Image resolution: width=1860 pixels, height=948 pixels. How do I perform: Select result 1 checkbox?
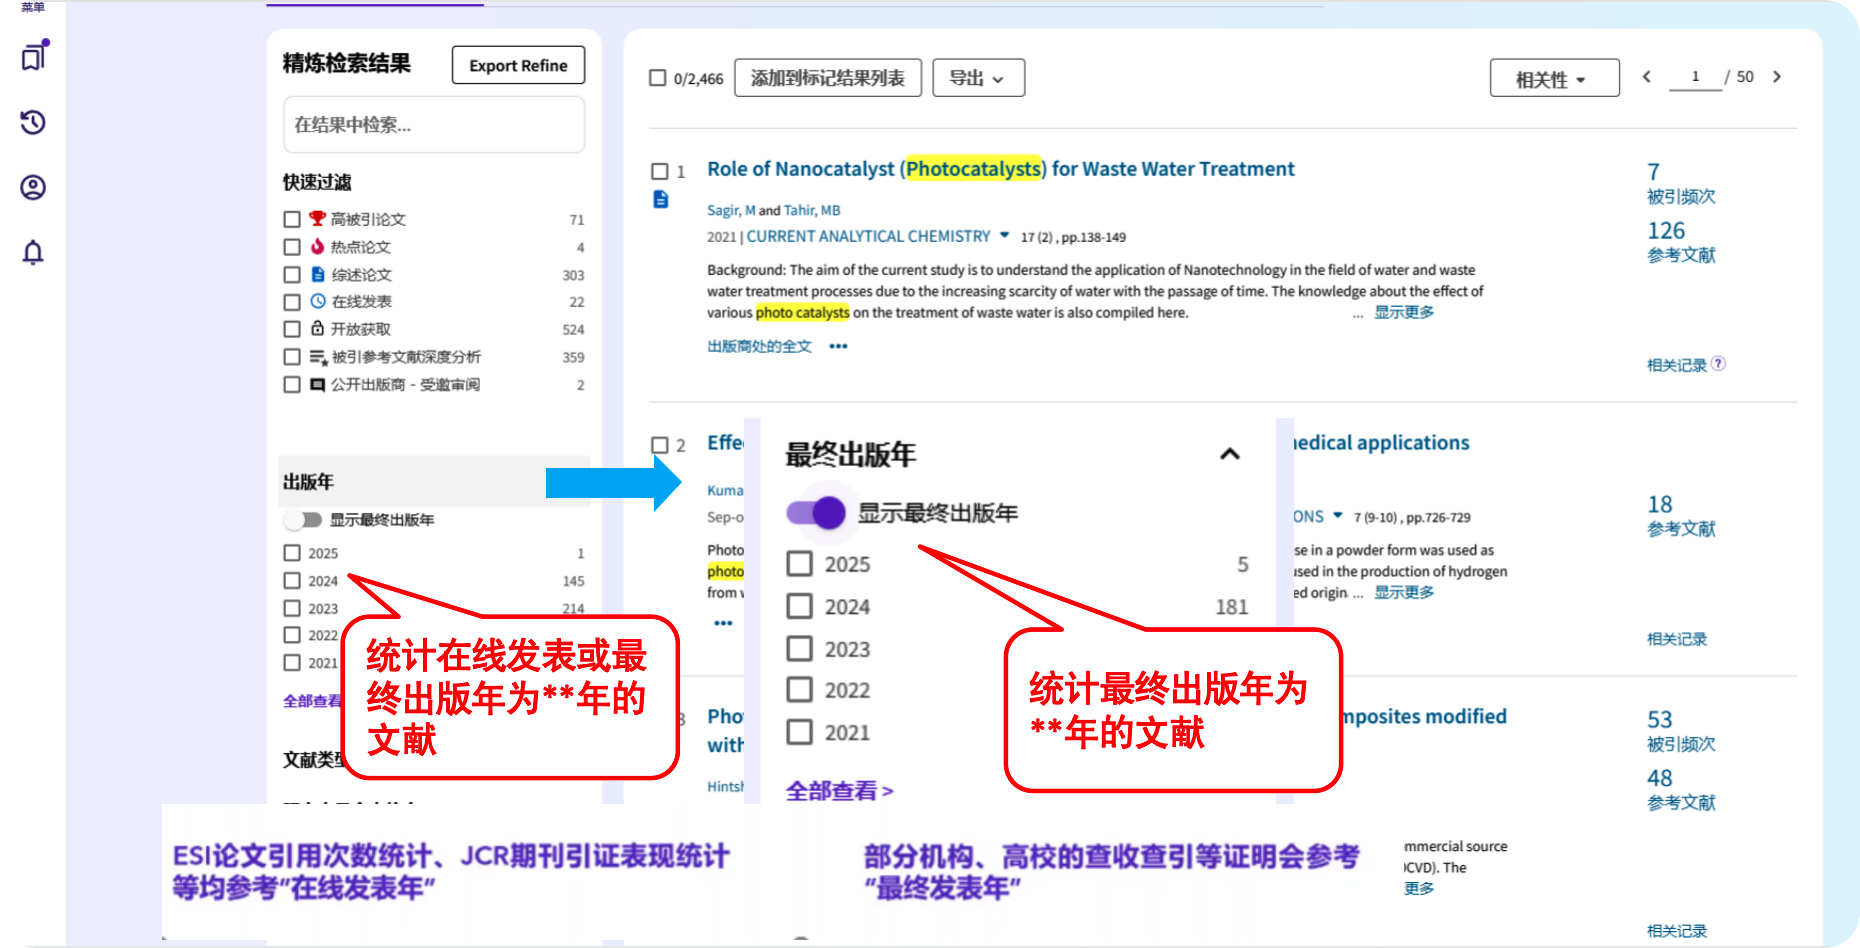pyautogui.click(x=660, y=171)
